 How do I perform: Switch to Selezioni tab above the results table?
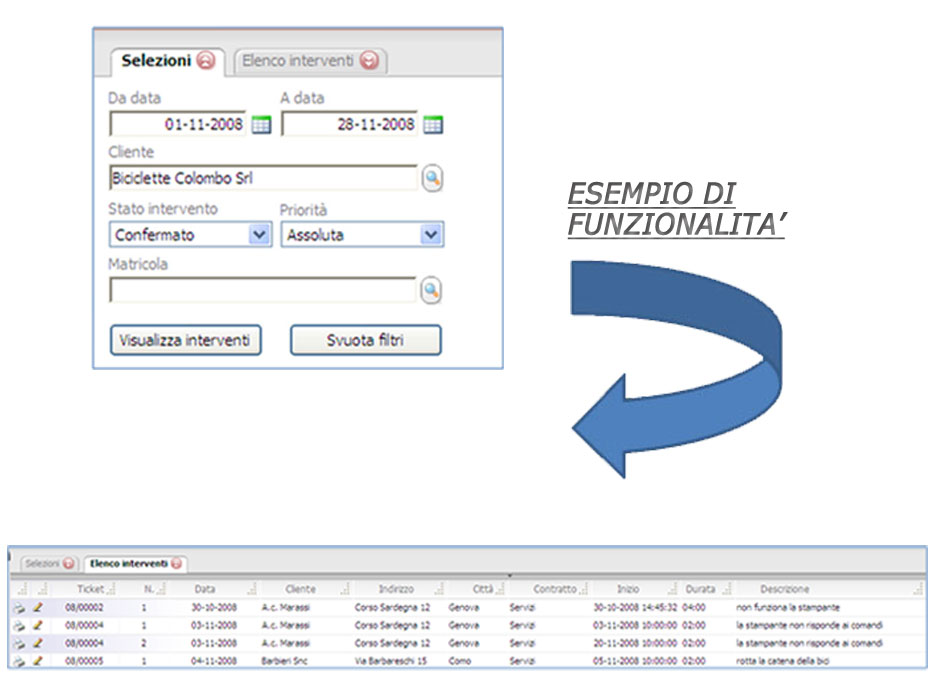pos(49,563)
